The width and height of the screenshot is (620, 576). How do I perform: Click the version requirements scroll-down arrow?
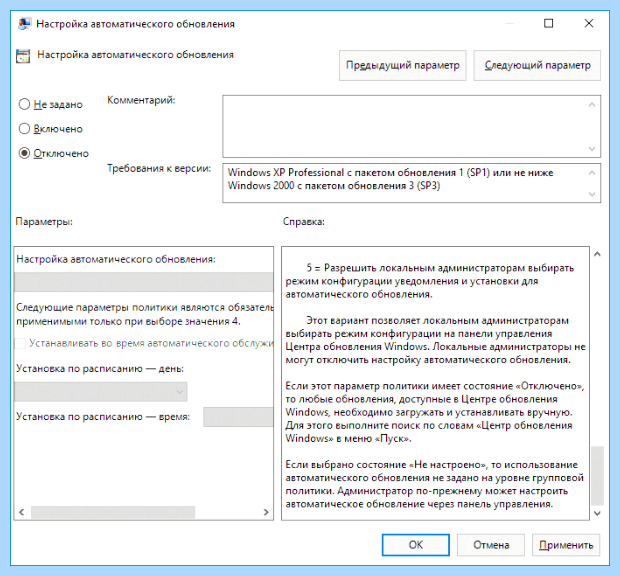[x=592, y=194]
